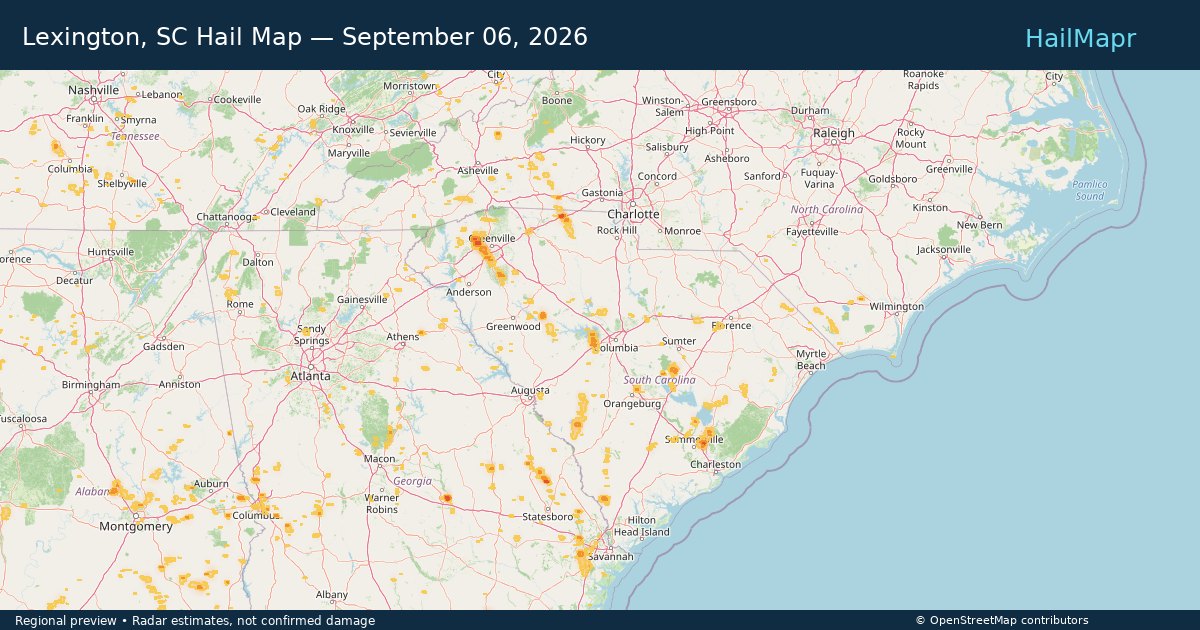Click the Chattanooga city label
1200x630 pixels.
pos(228,216)
